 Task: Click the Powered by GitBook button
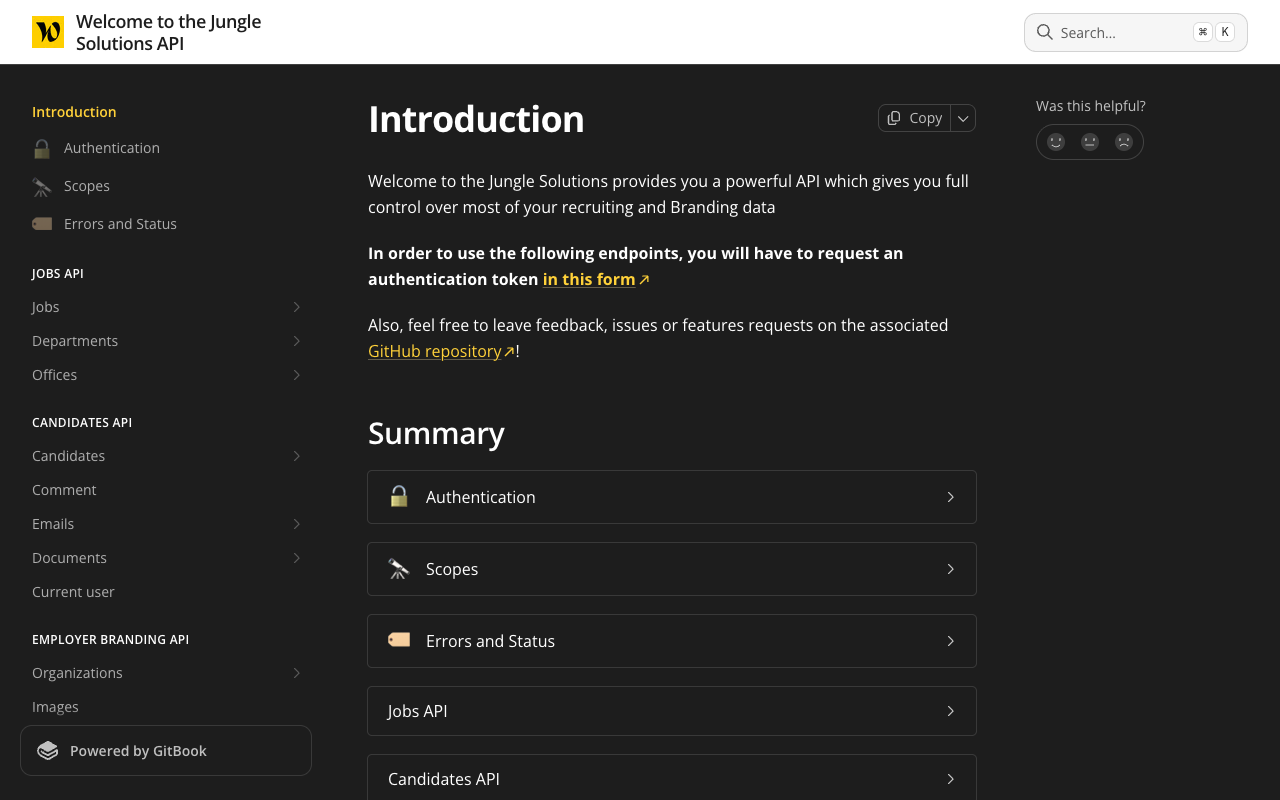(166, 750)
